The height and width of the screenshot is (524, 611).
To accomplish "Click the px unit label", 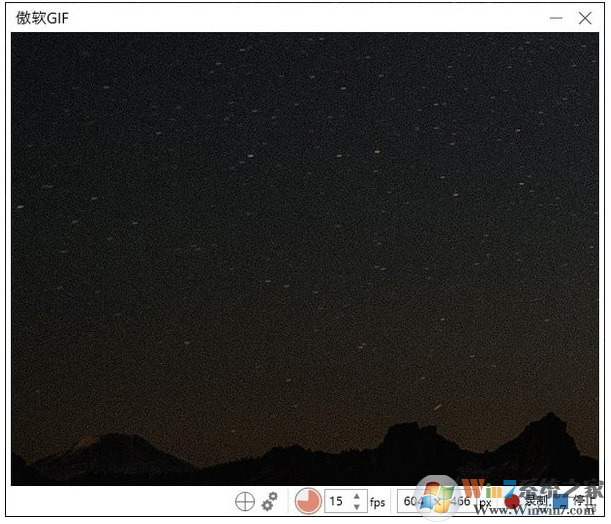I will [x=484, y=502].
